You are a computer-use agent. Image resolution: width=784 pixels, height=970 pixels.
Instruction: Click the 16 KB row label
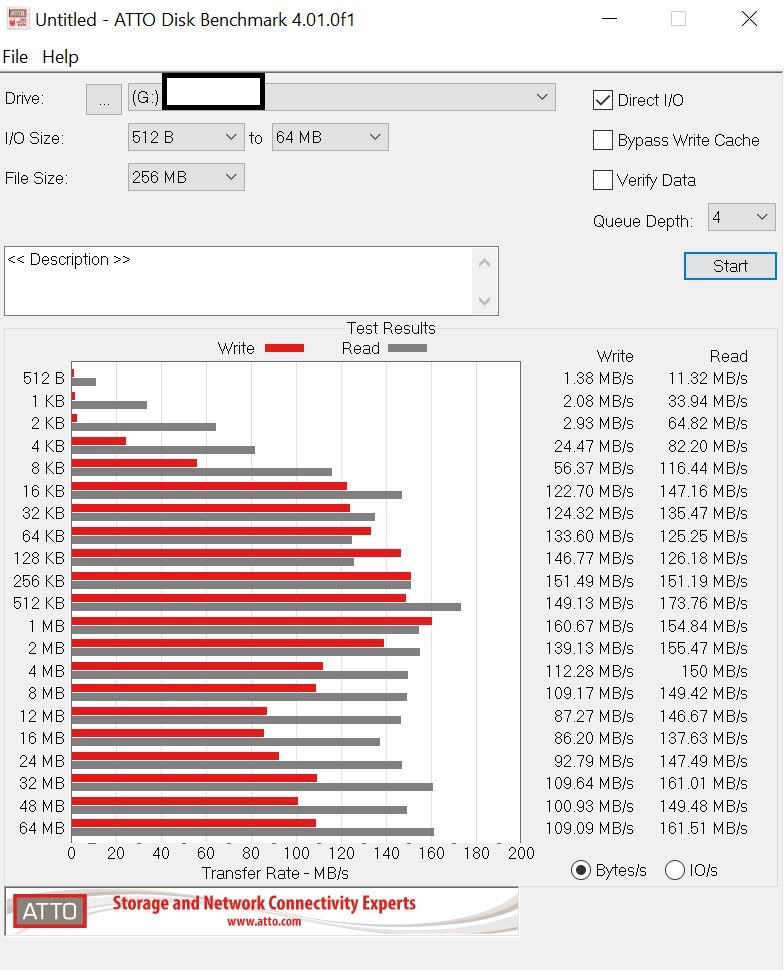tap(43, 491)
